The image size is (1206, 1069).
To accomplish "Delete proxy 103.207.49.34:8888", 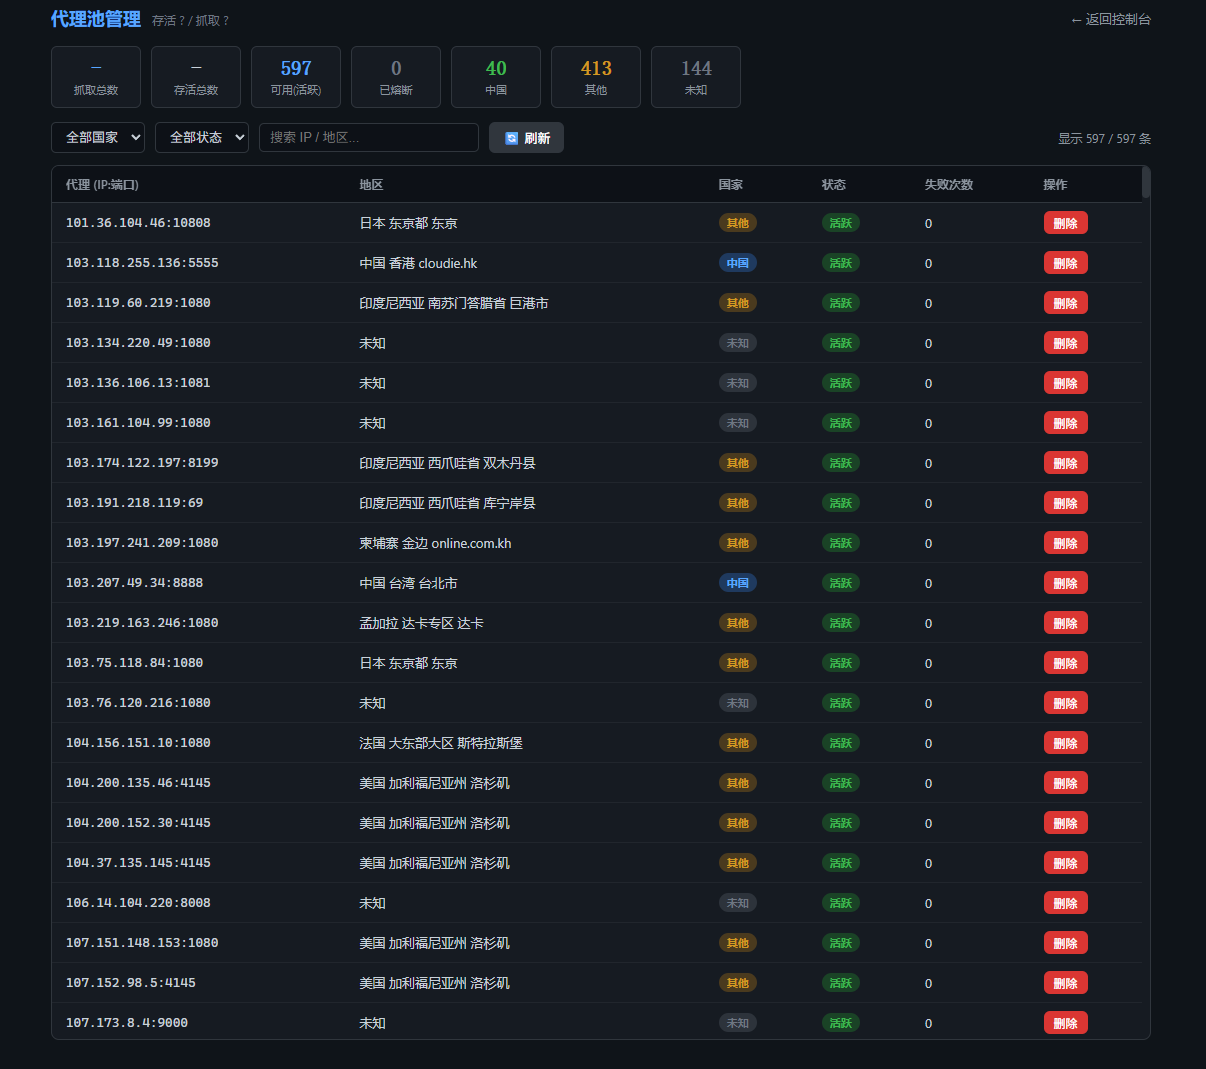I will pos(1066,583).
